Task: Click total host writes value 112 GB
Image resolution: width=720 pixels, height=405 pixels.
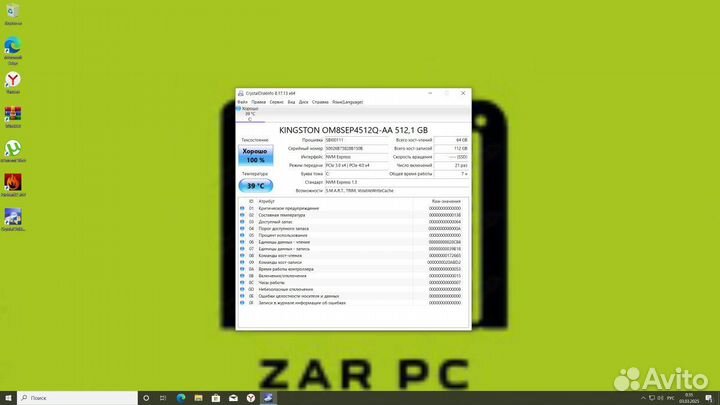Action: tap(451, 148)
